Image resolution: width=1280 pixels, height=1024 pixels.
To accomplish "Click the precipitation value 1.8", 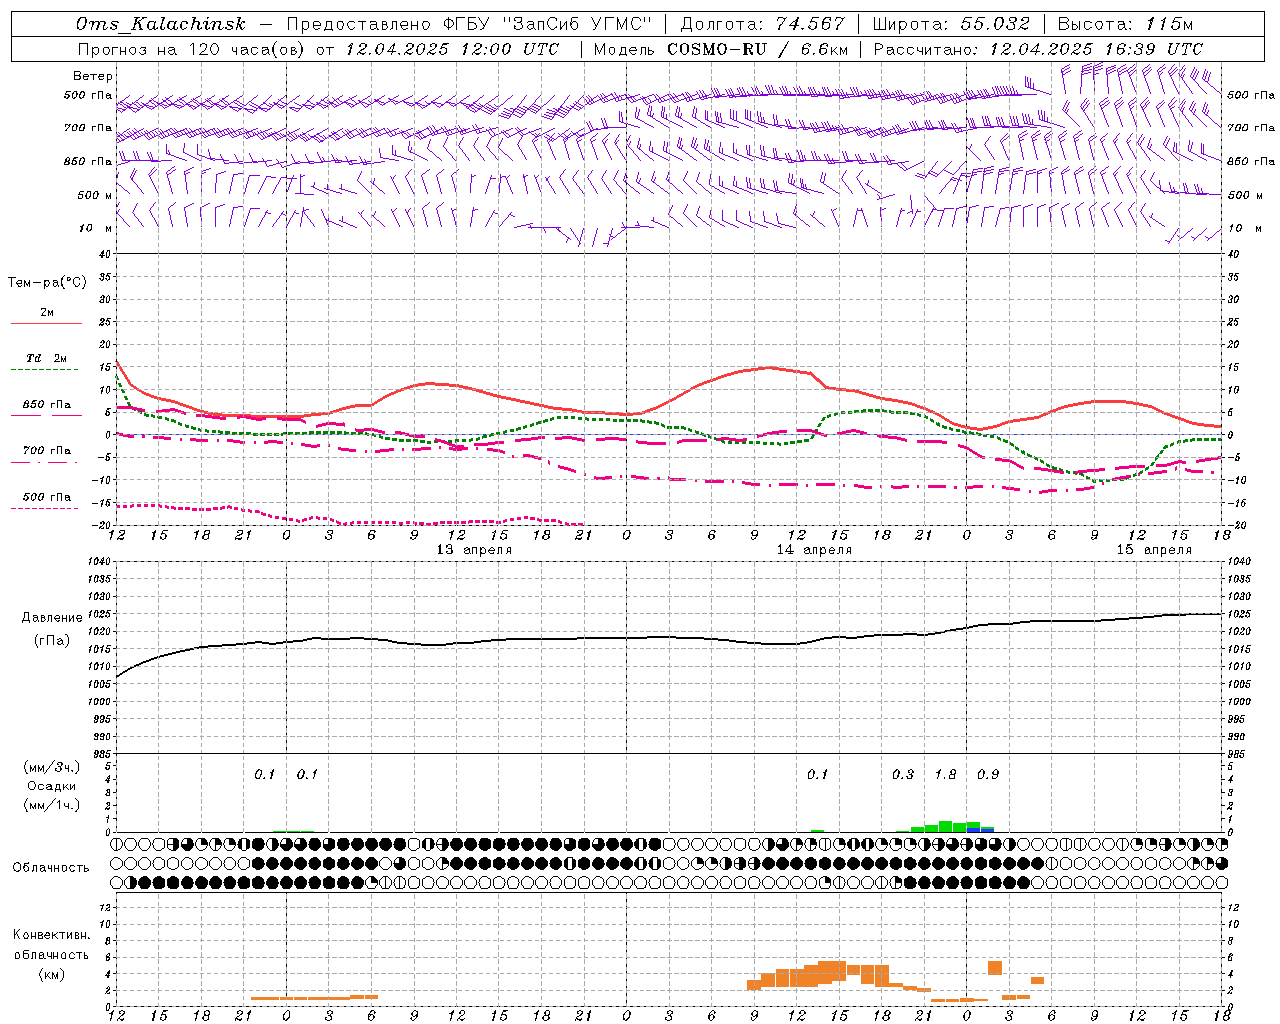I will click(x=945, y=774).
